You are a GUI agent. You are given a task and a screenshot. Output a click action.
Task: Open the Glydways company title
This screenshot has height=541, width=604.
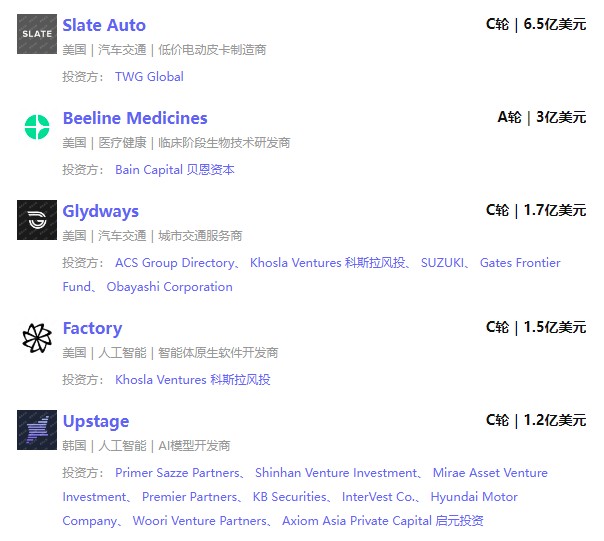pos(101,211)
